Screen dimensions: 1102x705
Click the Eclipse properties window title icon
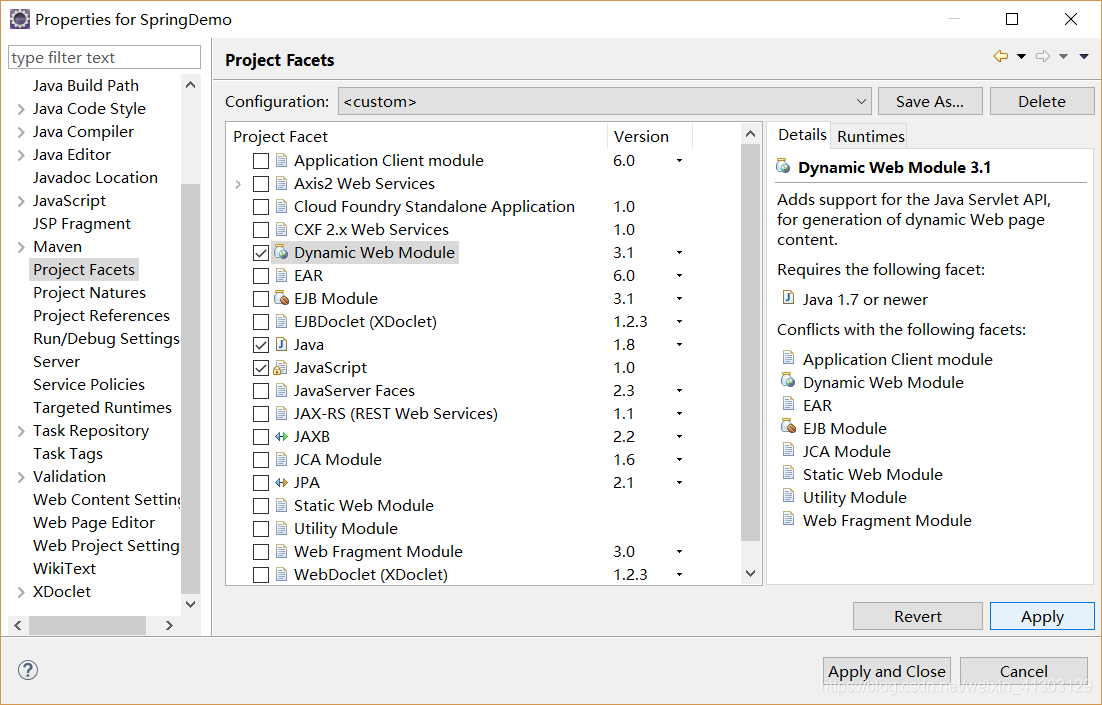20,19
